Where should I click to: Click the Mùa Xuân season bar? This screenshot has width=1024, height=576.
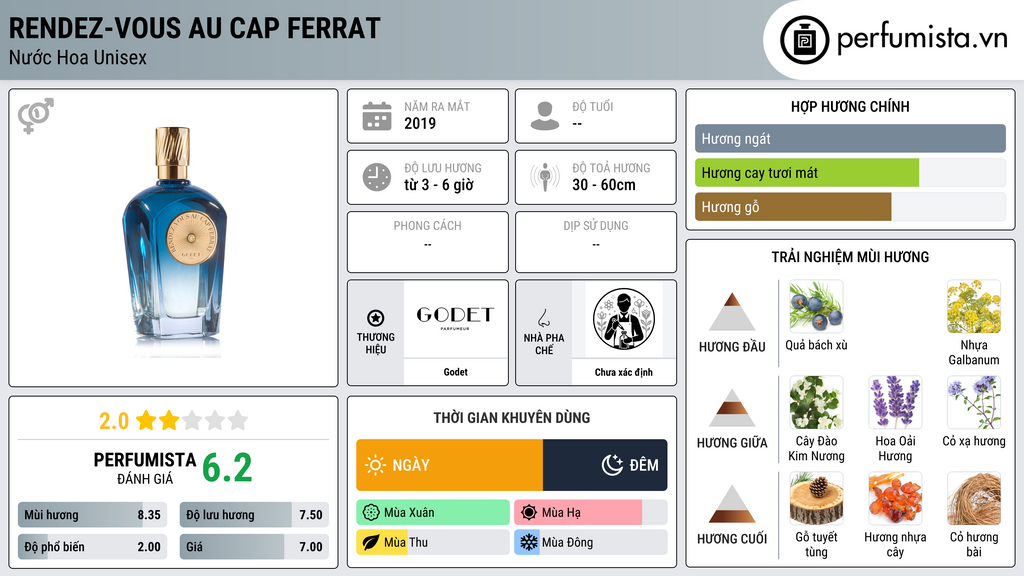(x=433, y=513)
